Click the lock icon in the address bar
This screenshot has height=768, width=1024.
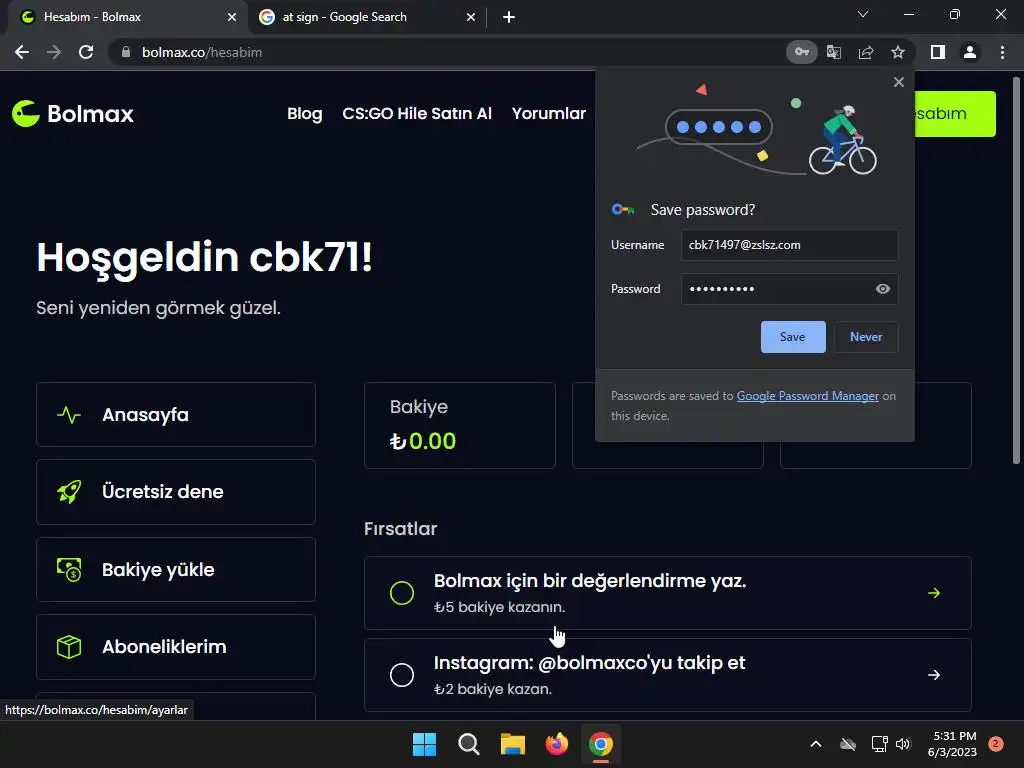pyautogui.click(x=126, y=52)
